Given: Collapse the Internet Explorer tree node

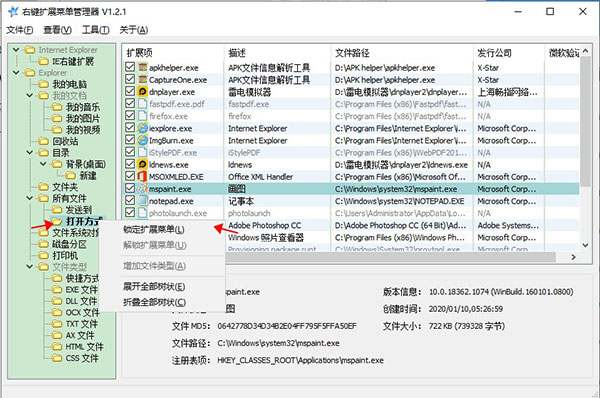Looking at the screenshot, I should coord(16,50).
